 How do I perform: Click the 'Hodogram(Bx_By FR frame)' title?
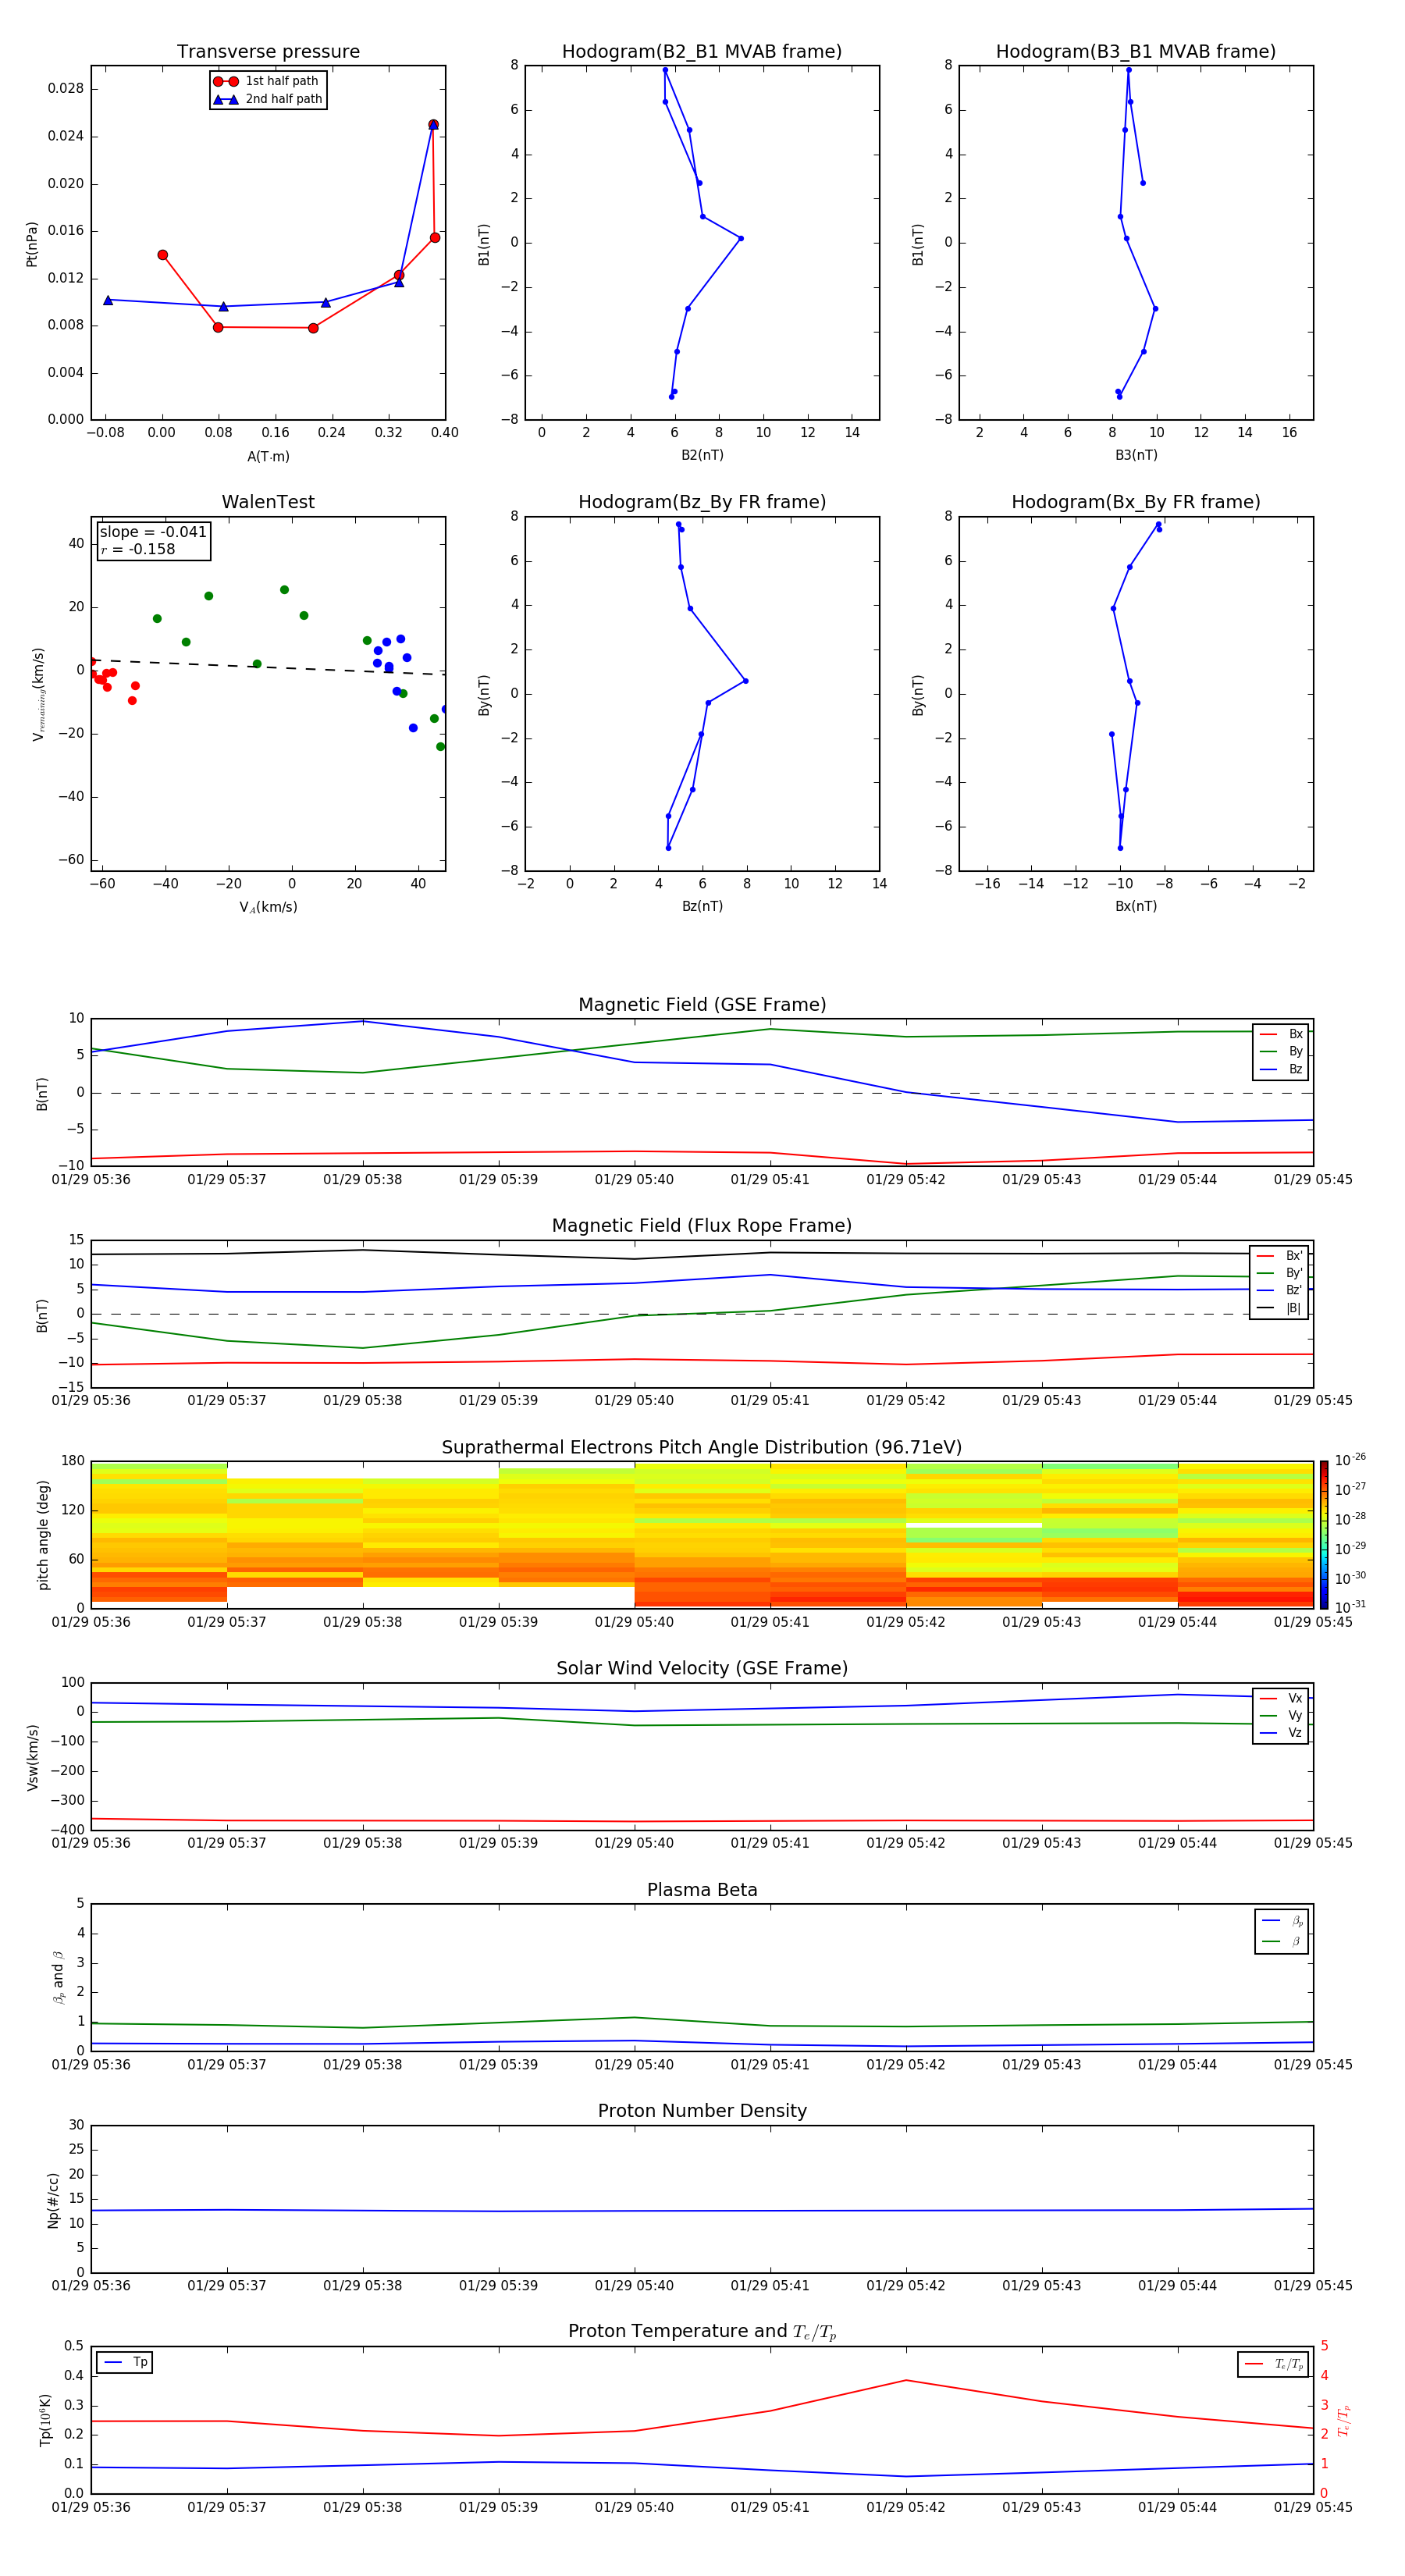click(1136, 502)
